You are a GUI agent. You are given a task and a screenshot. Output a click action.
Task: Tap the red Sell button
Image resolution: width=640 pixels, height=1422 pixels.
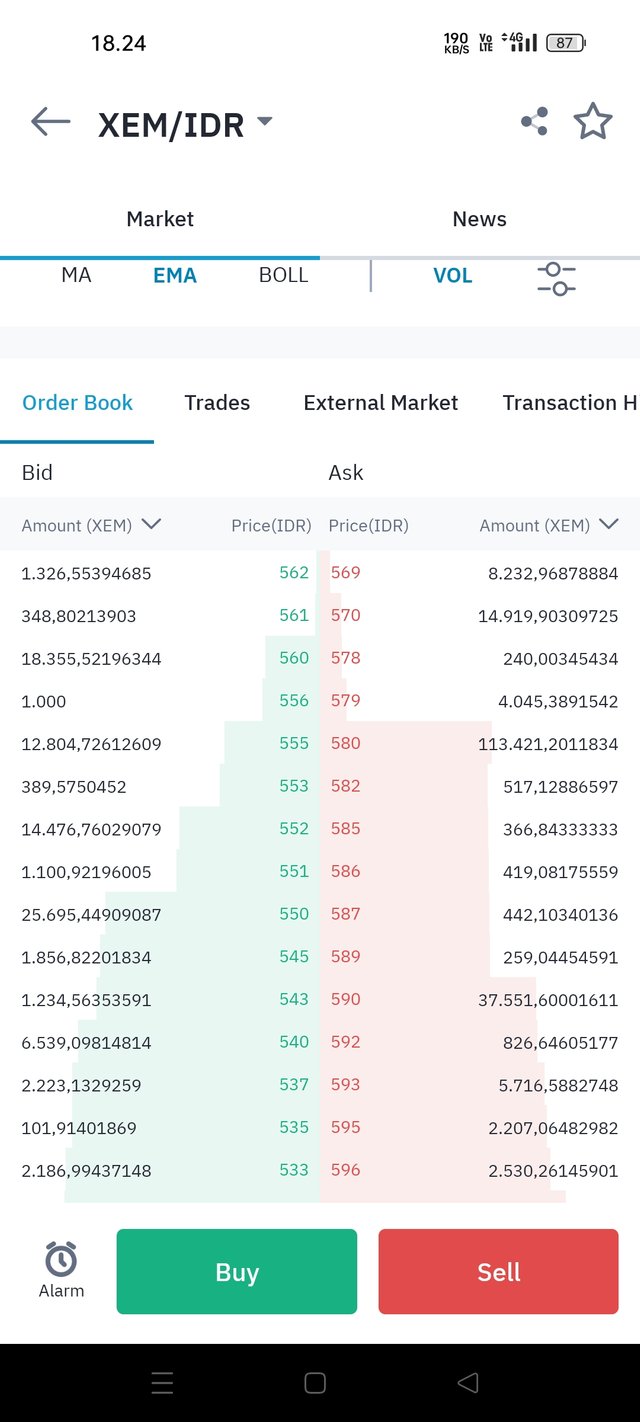tap(498, 1272)
